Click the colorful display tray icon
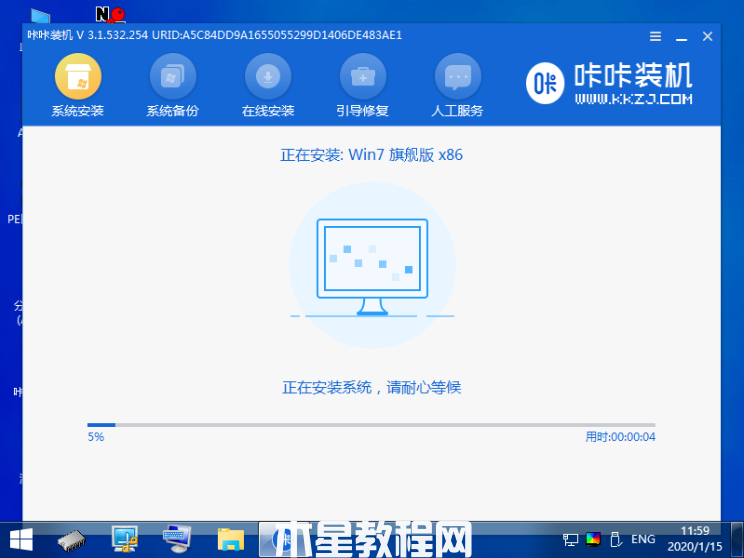 click(593, 539)
